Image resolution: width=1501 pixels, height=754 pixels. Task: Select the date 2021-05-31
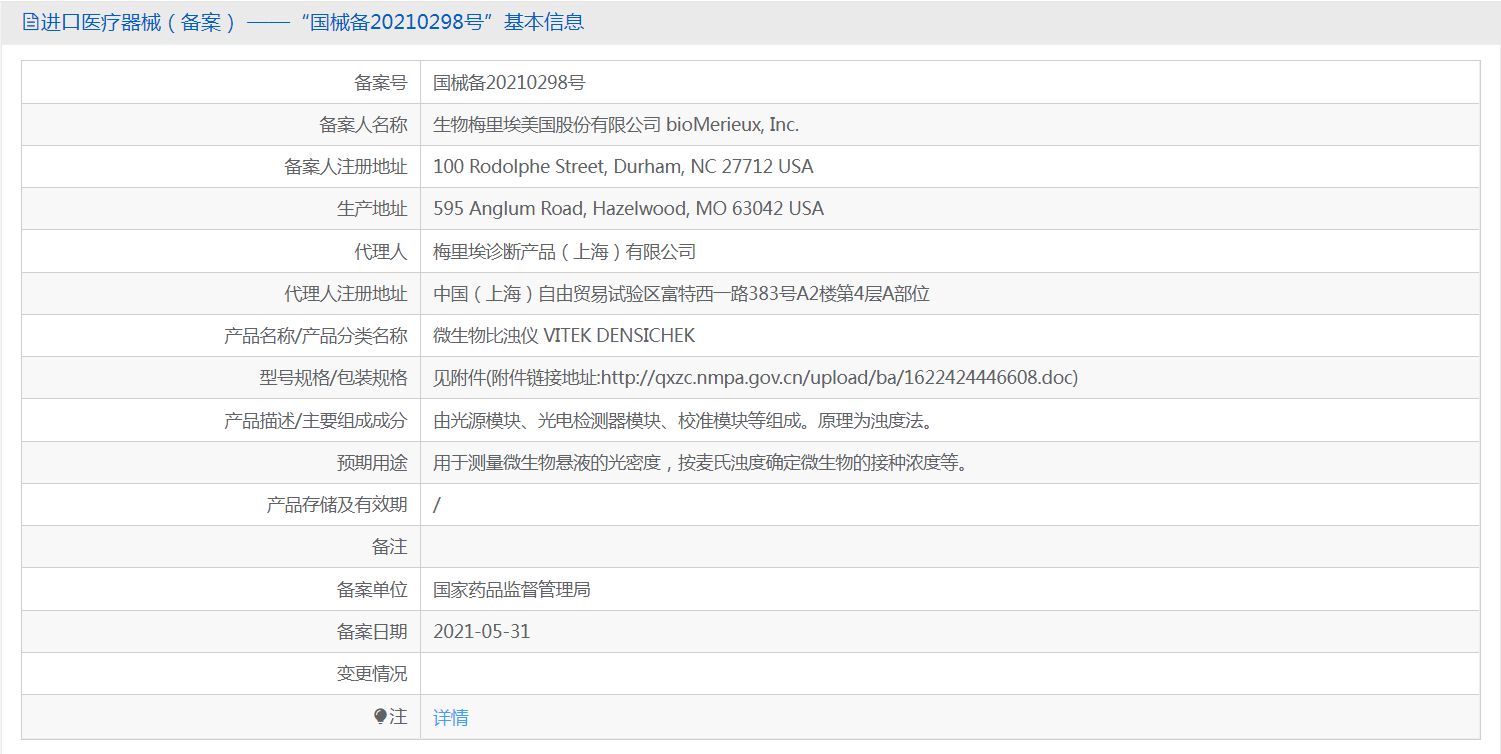[x=481, y=631]
